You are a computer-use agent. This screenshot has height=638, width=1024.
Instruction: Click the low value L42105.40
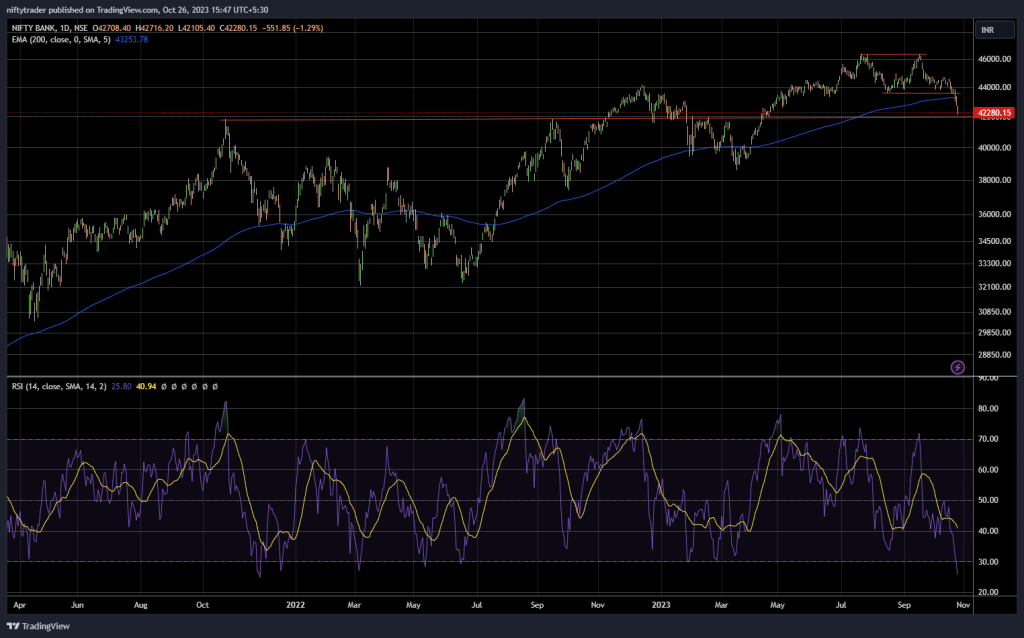(196, 28)
